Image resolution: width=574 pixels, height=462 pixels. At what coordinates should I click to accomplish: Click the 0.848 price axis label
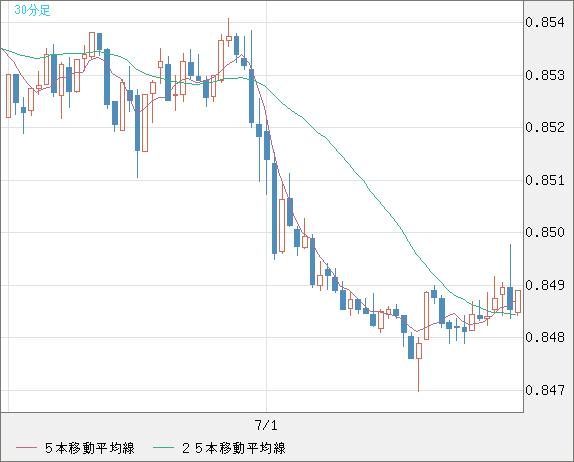coord(545,337)
